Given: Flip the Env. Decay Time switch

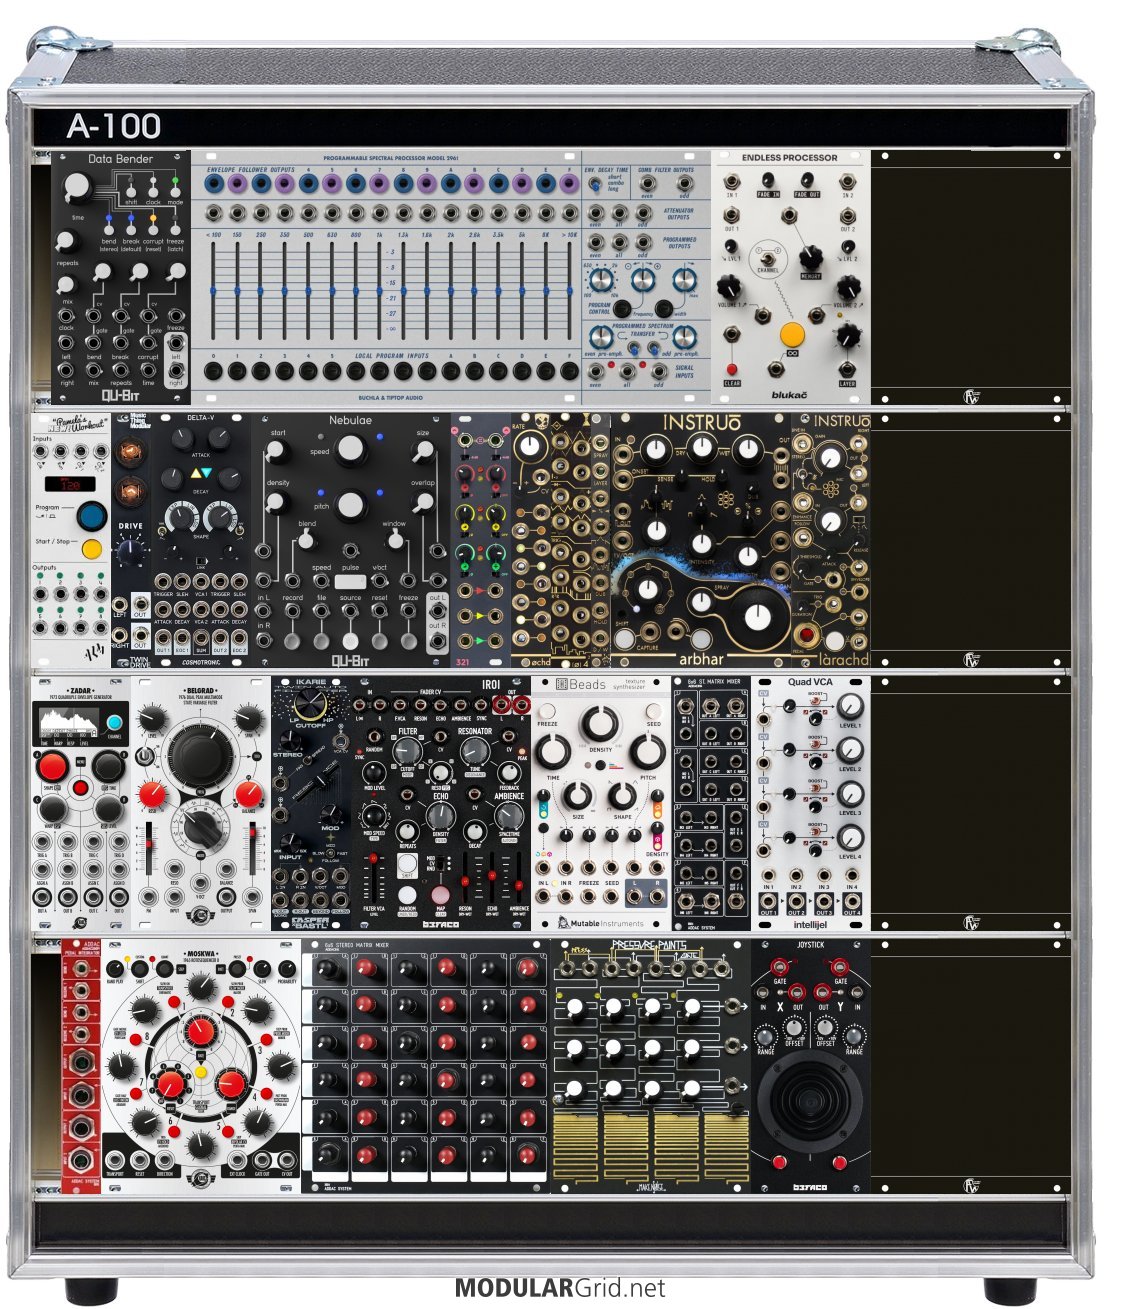Looking at the screenshot, I should pos(593,187).
